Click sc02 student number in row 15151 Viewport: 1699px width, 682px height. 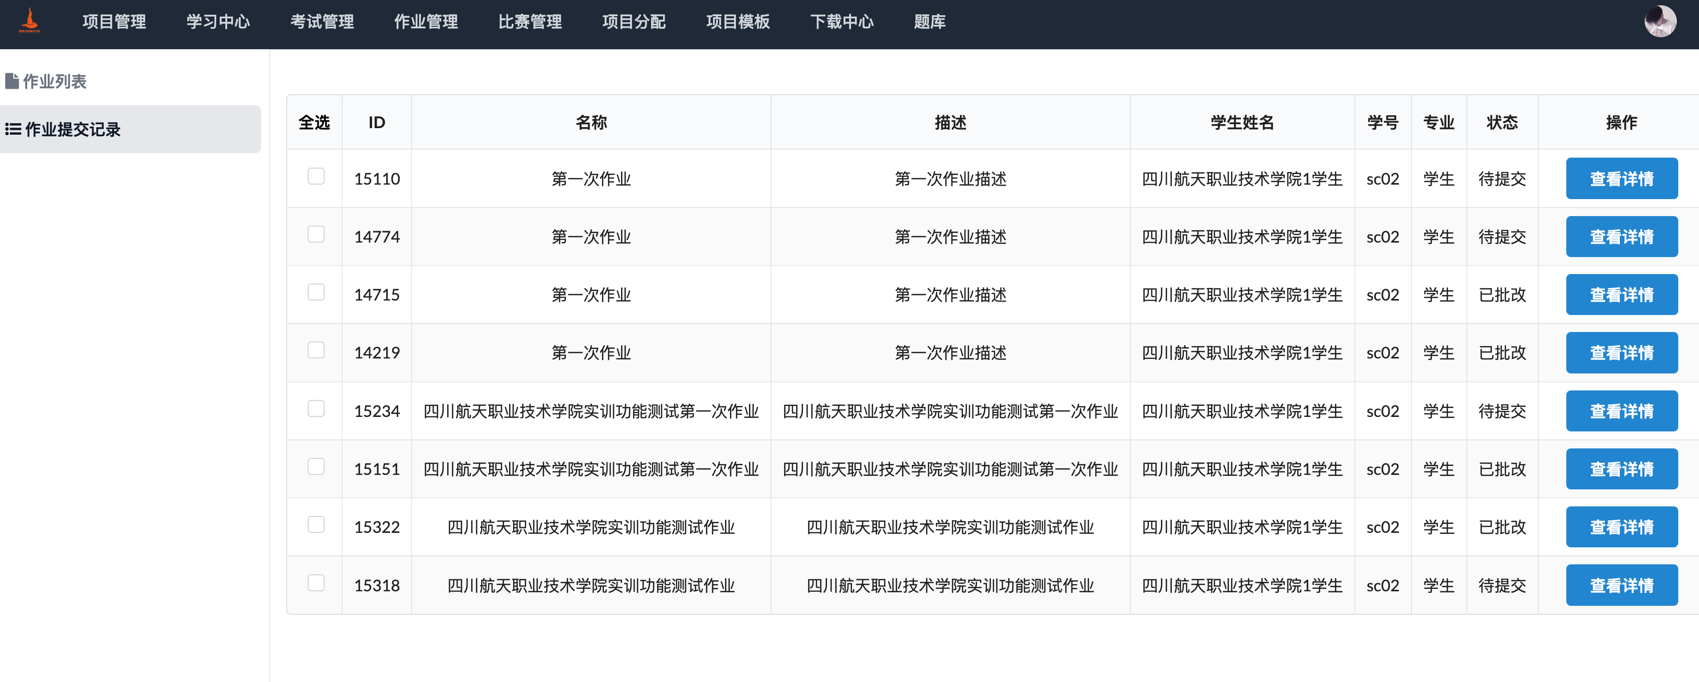pyautogui.click(x=1382, y=469)
